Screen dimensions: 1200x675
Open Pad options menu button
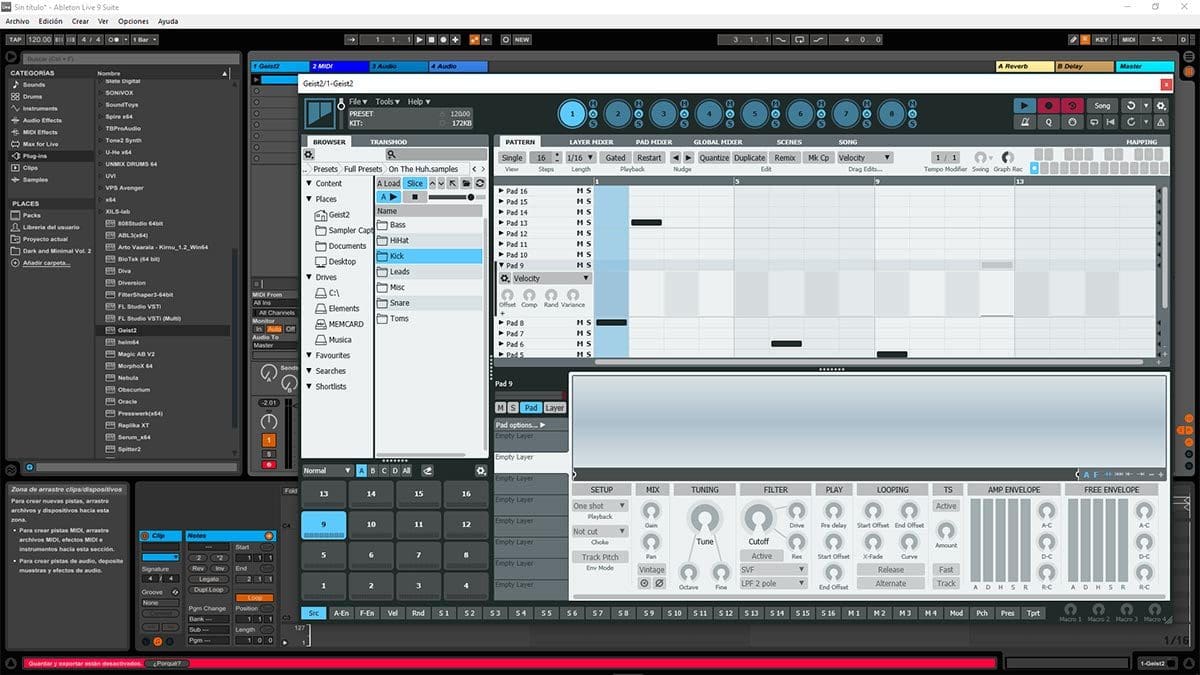[x=530, y=425]
